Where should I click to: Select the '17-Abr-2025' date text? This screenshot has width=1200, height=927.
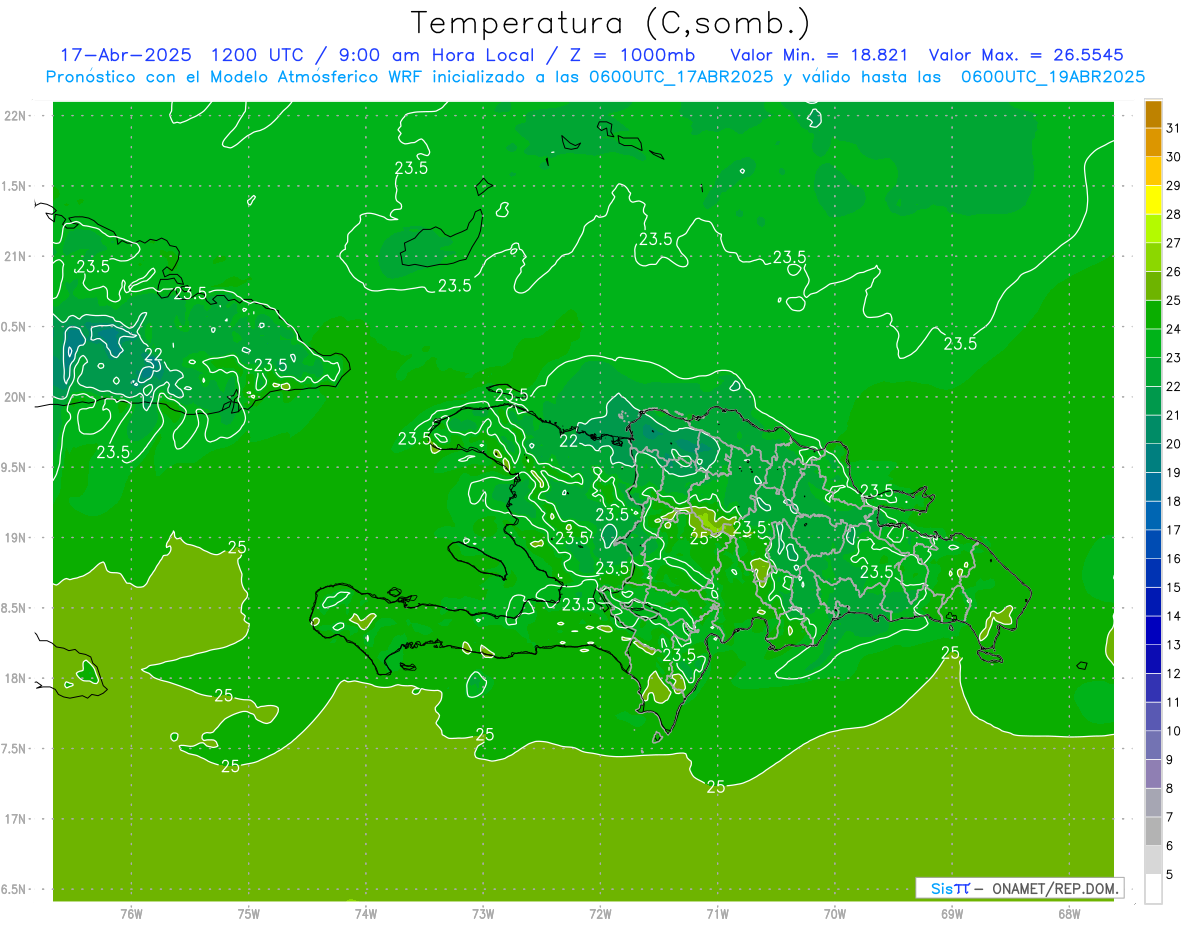click(127, 55)
